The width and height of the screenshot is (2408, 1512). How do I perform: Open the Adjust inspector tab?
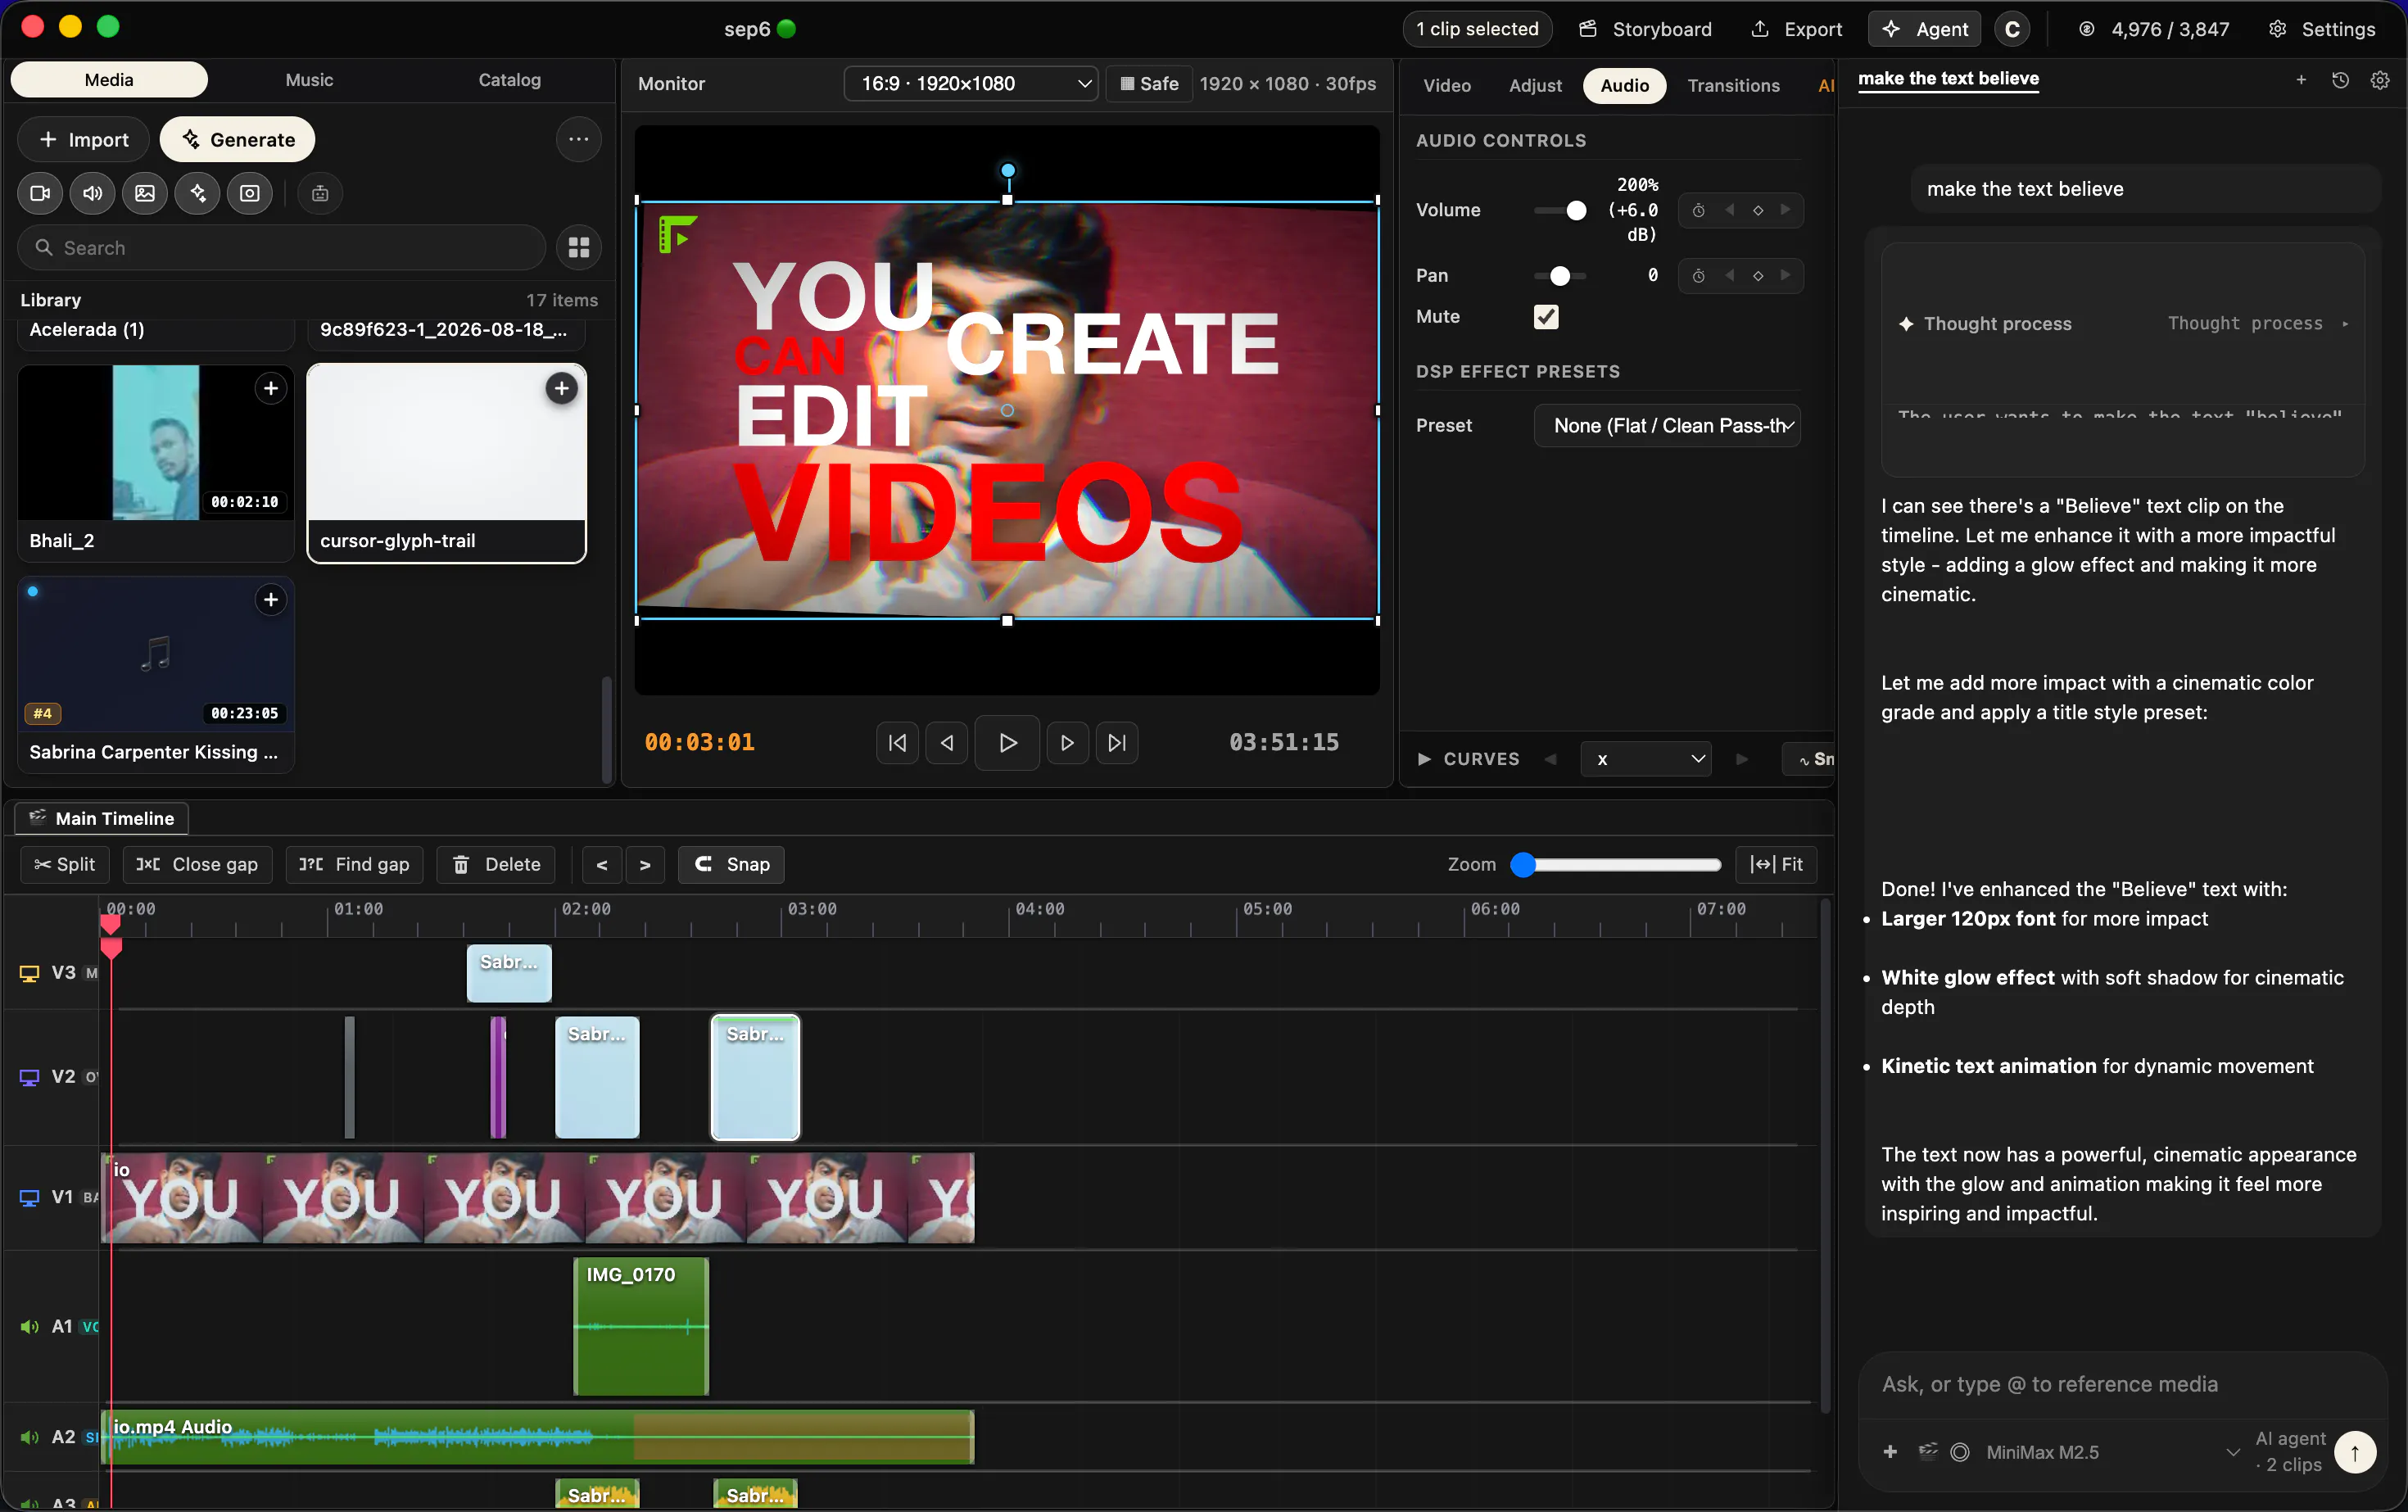pos(1535,86)
